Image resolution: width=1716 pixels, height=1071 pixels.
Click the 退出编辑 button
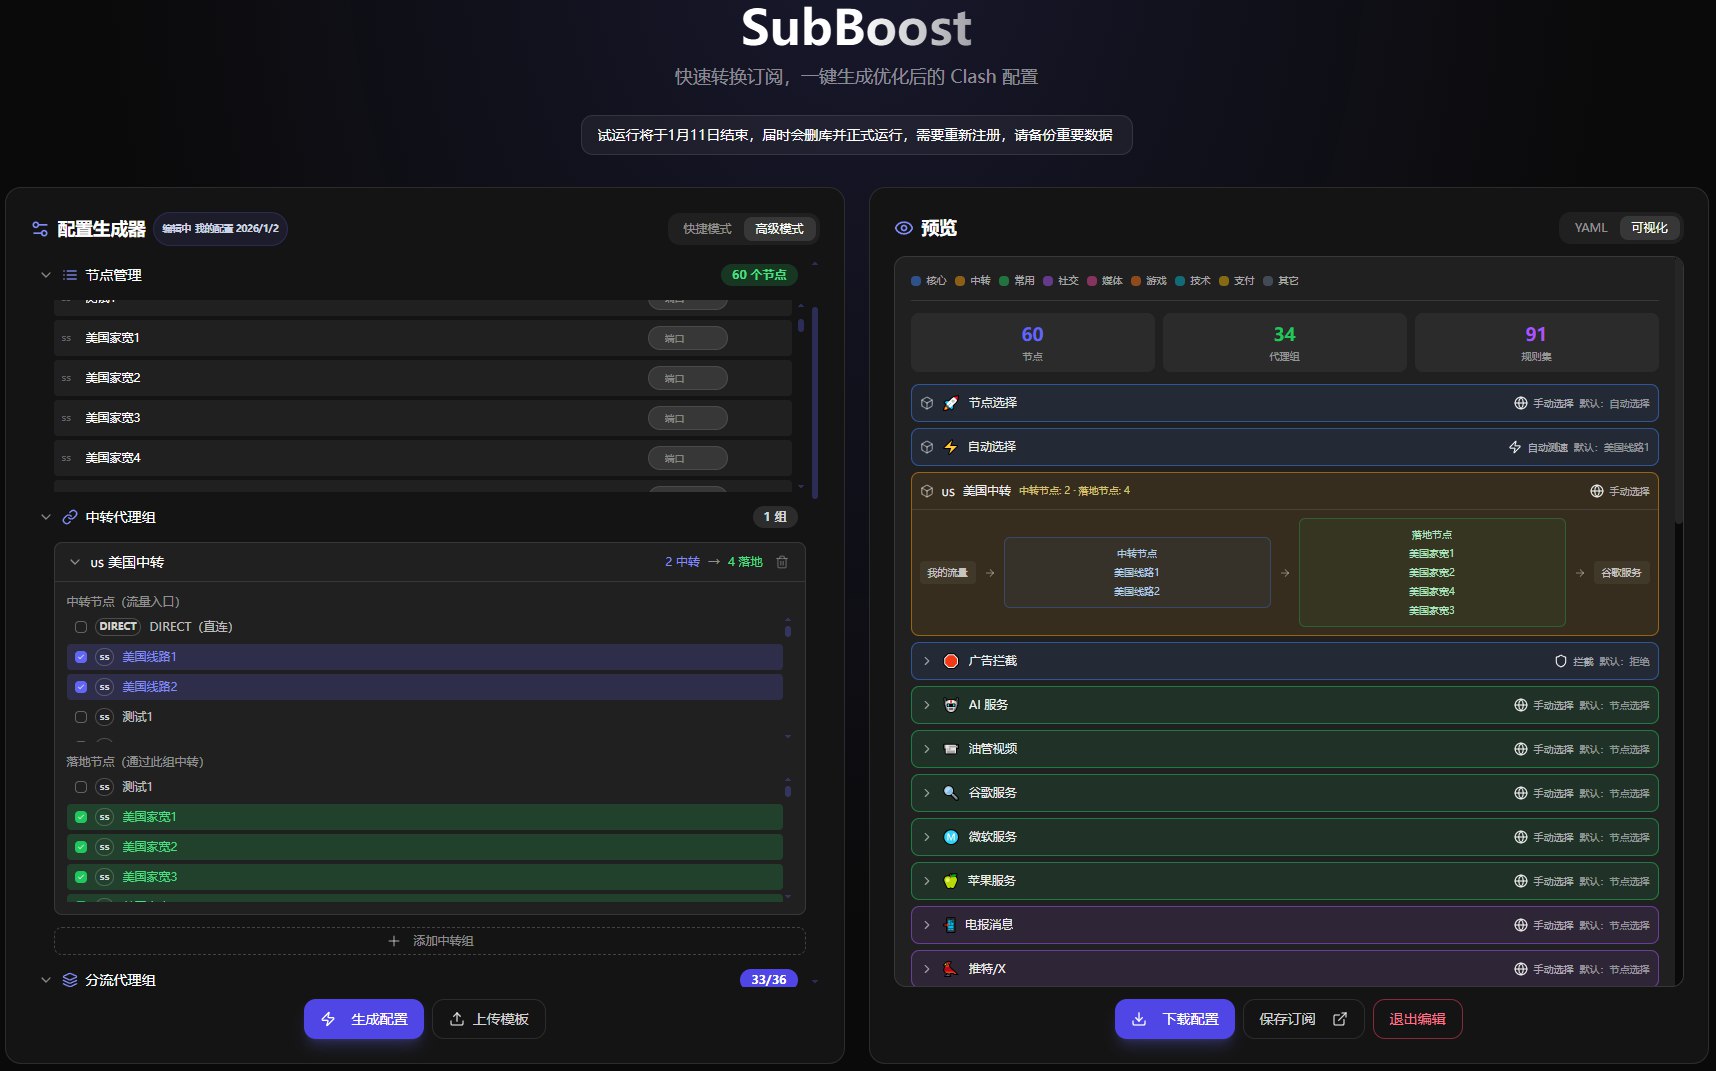click(x=1417, y=1019)
